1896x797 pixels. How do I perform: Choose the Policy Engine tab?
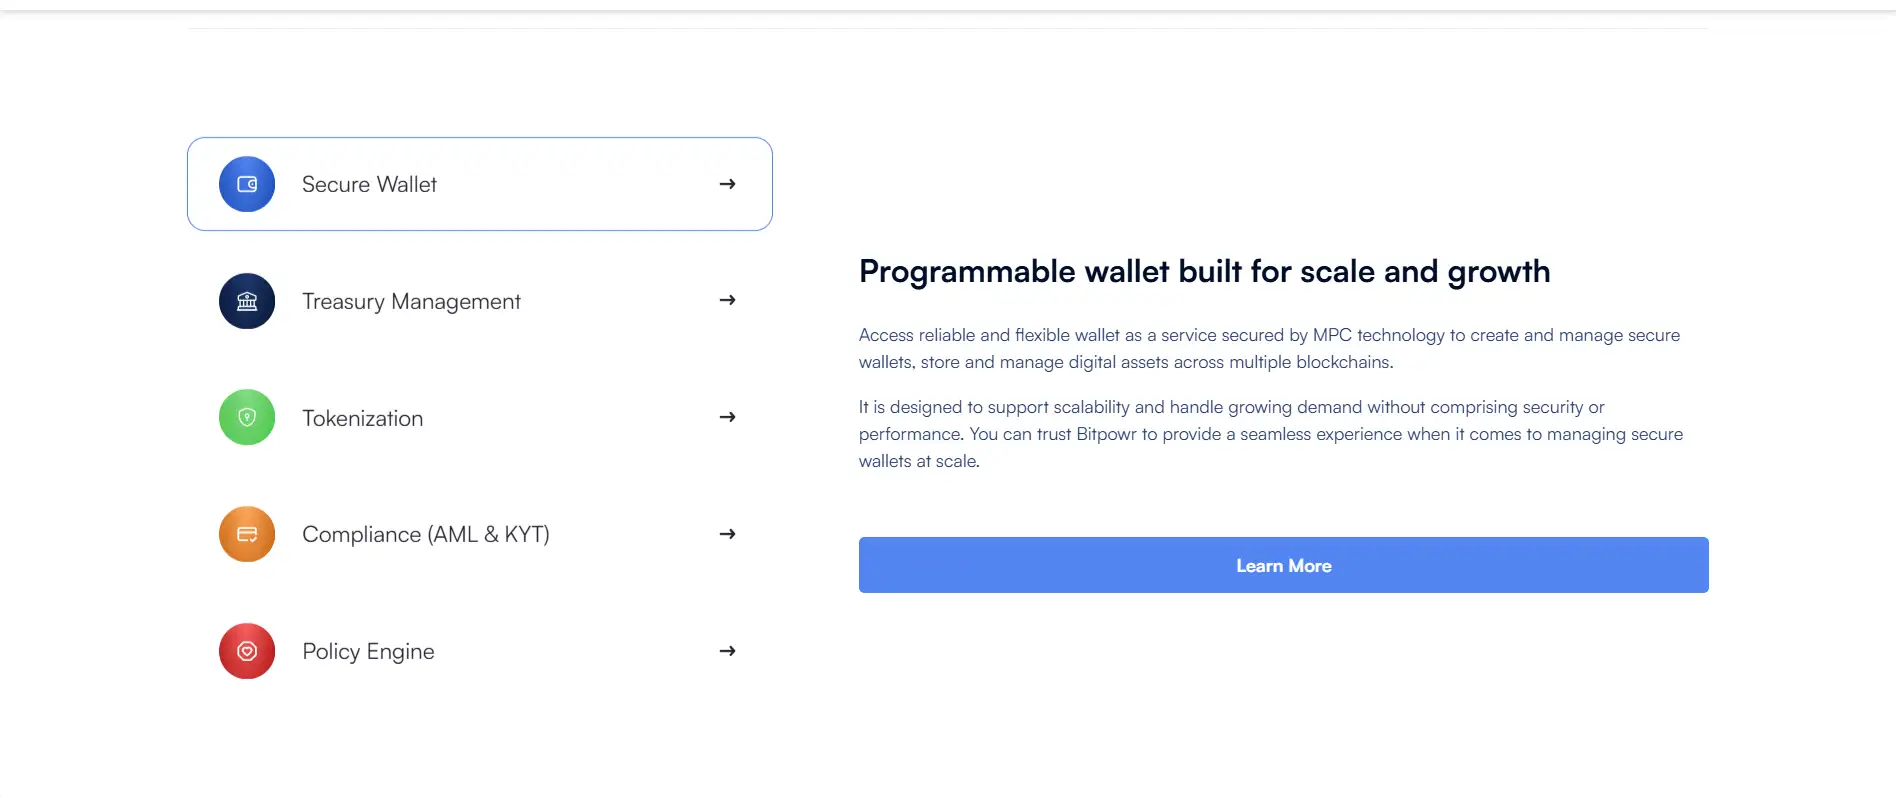click(368, 652)
